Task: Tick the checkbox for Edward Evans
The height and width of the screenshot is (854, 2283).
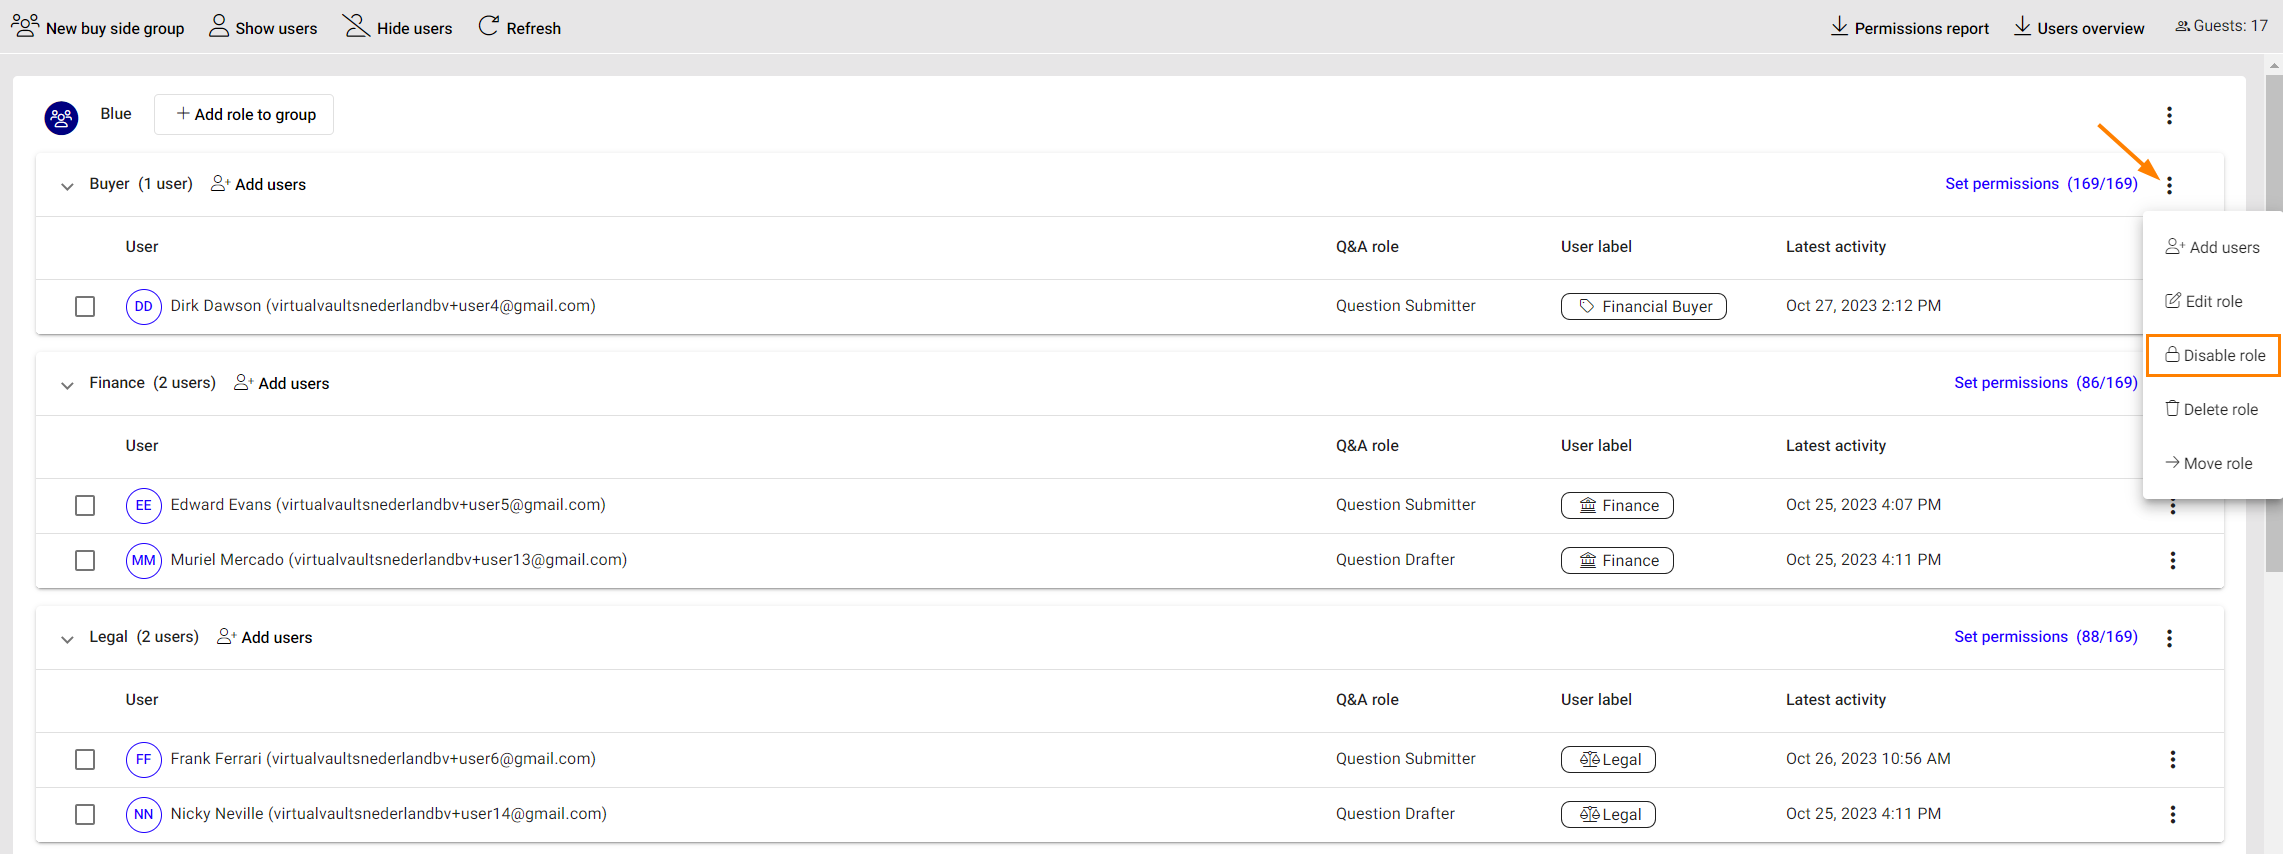Action: pos(85,505)
